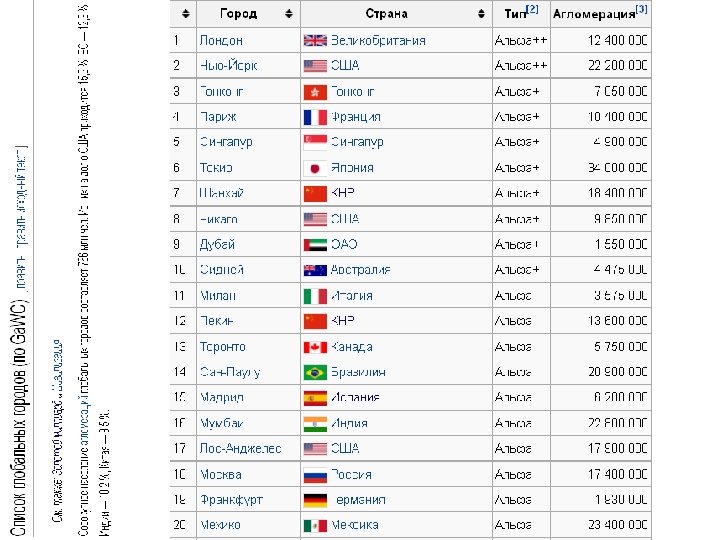
Task: Open footnote [2] next to Тип
Action: click(x=532, y=9)
